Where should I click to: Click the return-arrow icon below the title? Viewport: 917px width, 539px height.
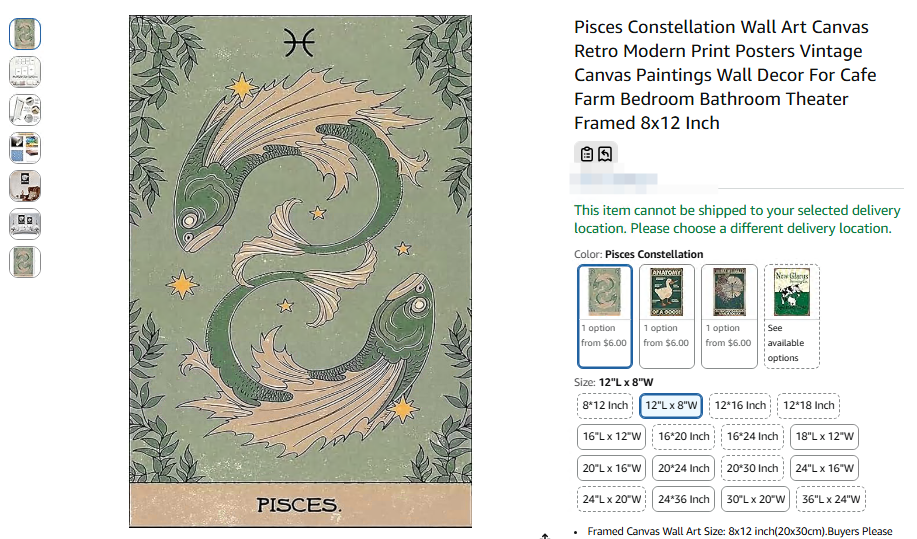(x=605, y=153)
